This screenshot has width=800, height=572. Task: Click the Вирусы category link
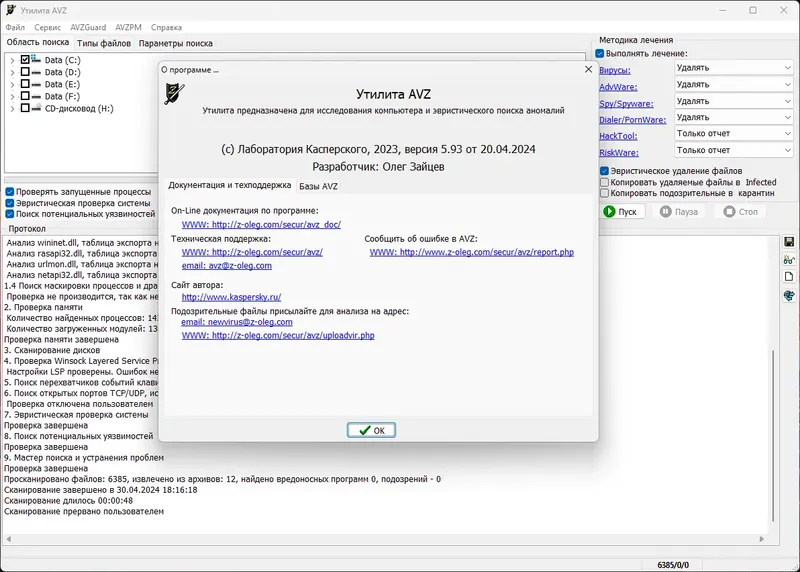(615, 70)
